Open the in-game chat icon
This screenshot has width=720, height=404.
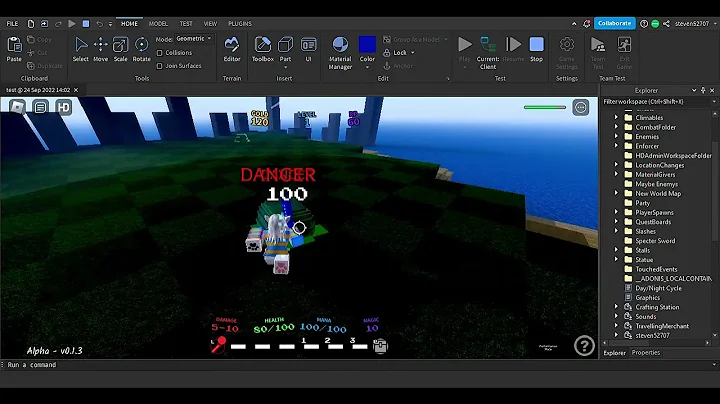point(40,107)
